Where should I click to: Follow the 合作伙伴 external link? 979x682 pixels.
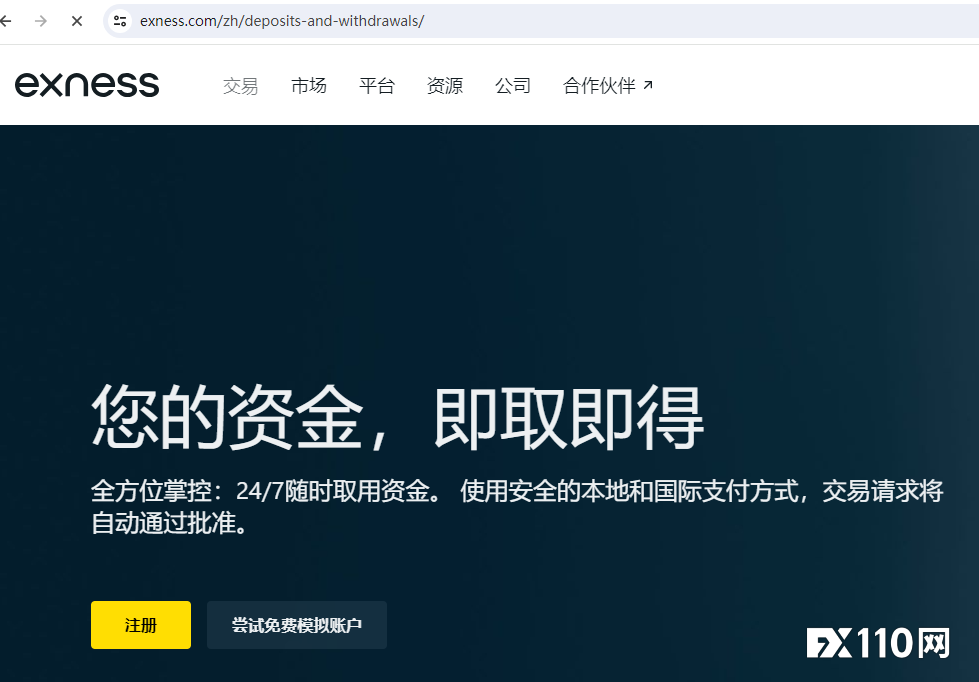(x=608, y=86)
